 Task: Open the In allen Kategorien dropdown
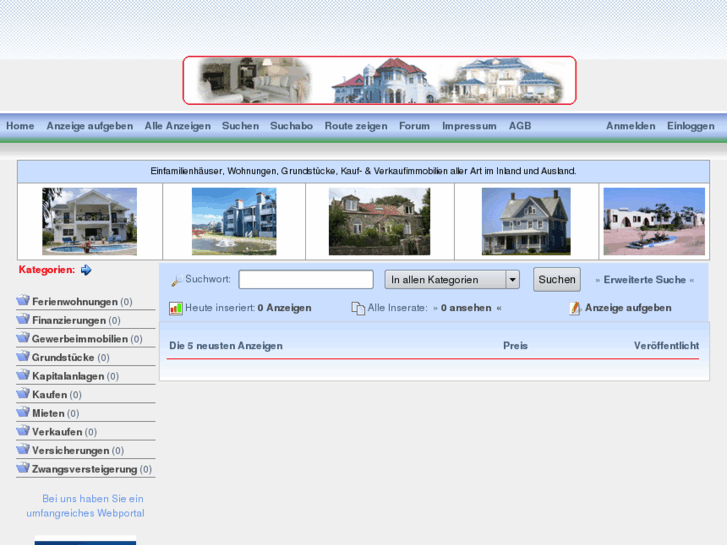click(x=452, y=280)
